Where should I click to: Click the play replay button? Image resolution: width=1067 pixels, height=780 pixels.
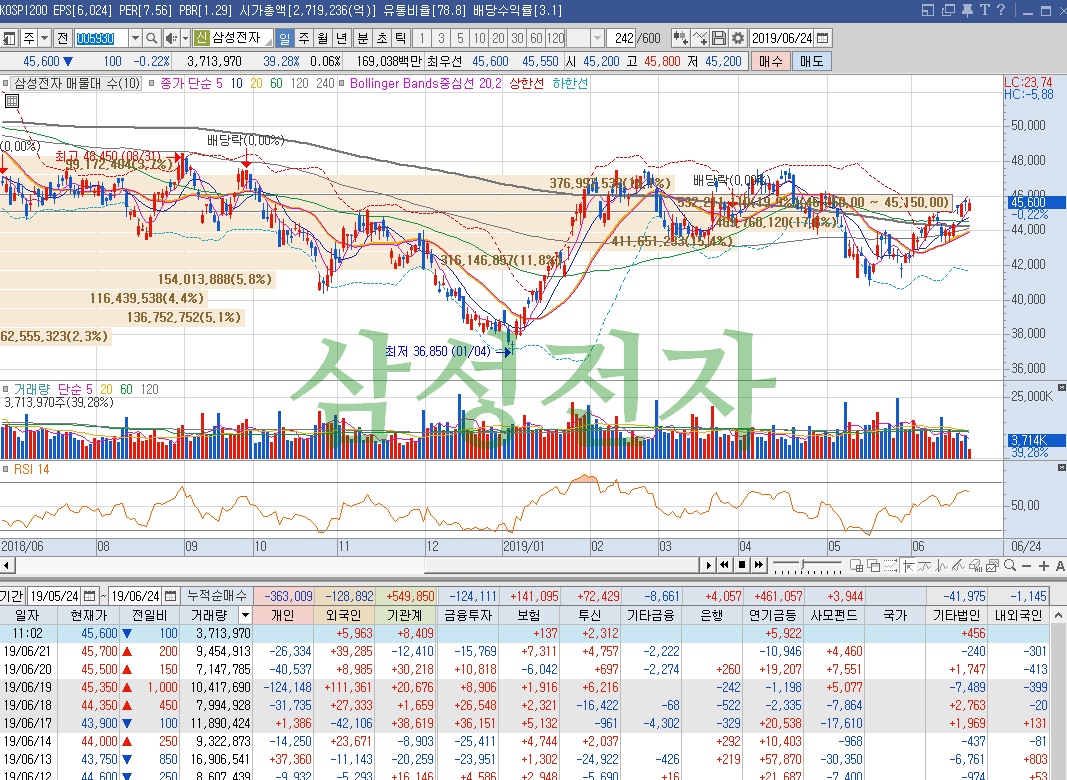point(708,565)
